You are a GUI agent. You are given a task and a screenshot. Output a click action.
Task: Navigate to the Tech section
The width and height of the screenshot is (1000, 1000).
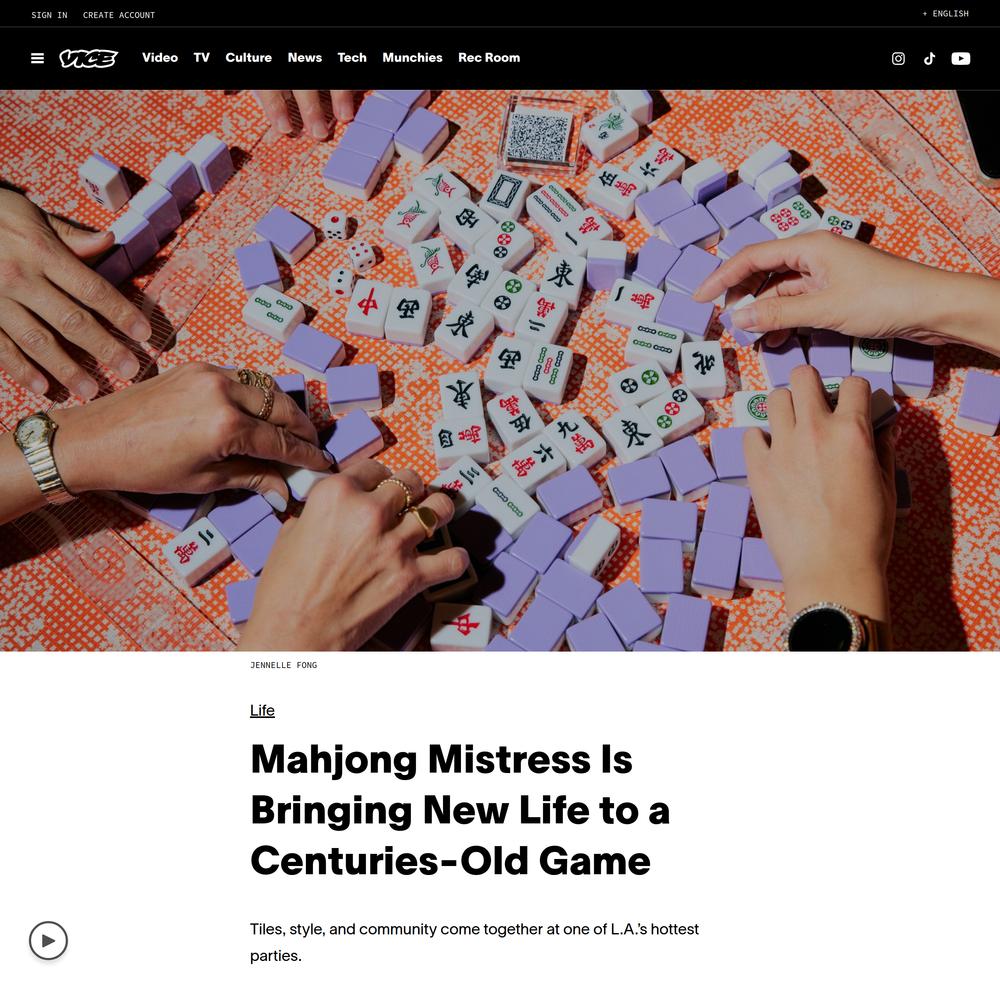coord(352,57)
